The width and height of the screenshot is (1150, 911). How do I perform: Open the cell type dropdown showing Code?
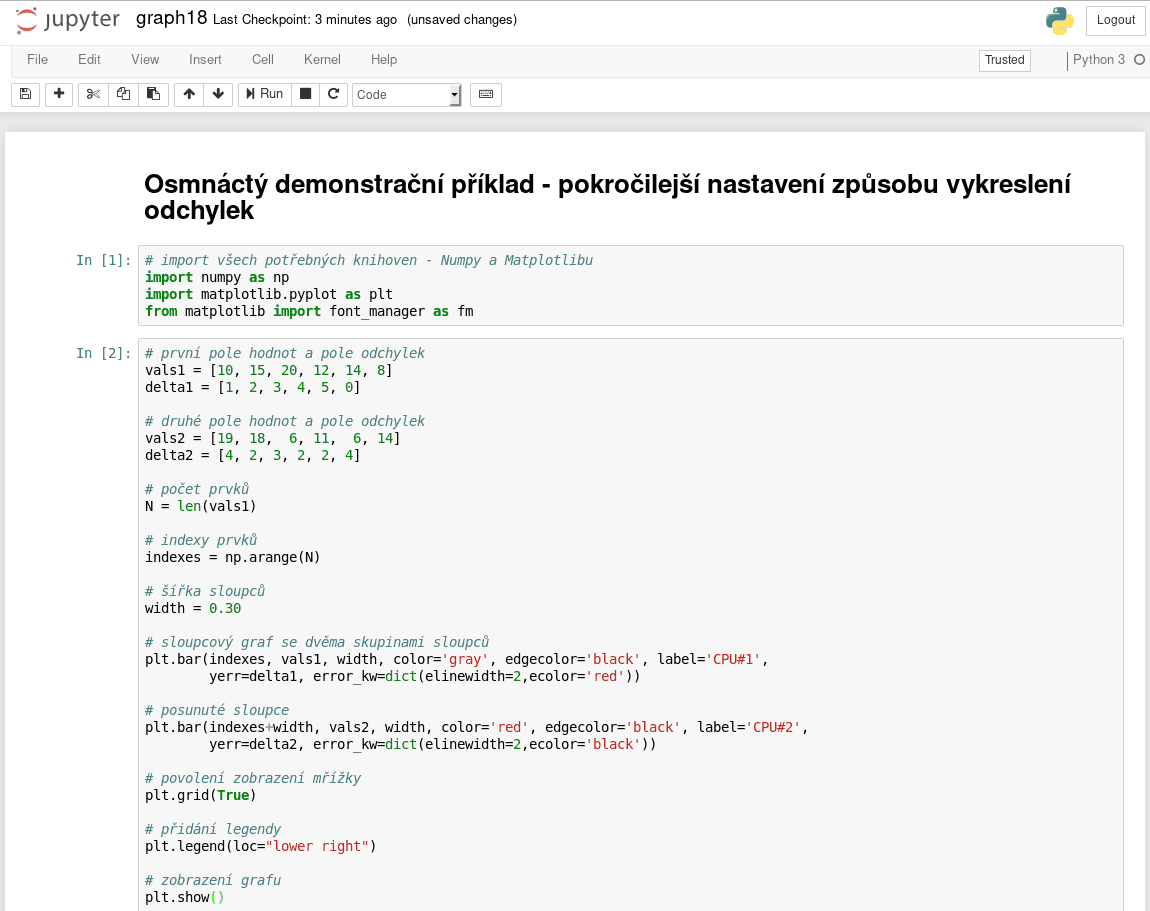click(407, 95)
